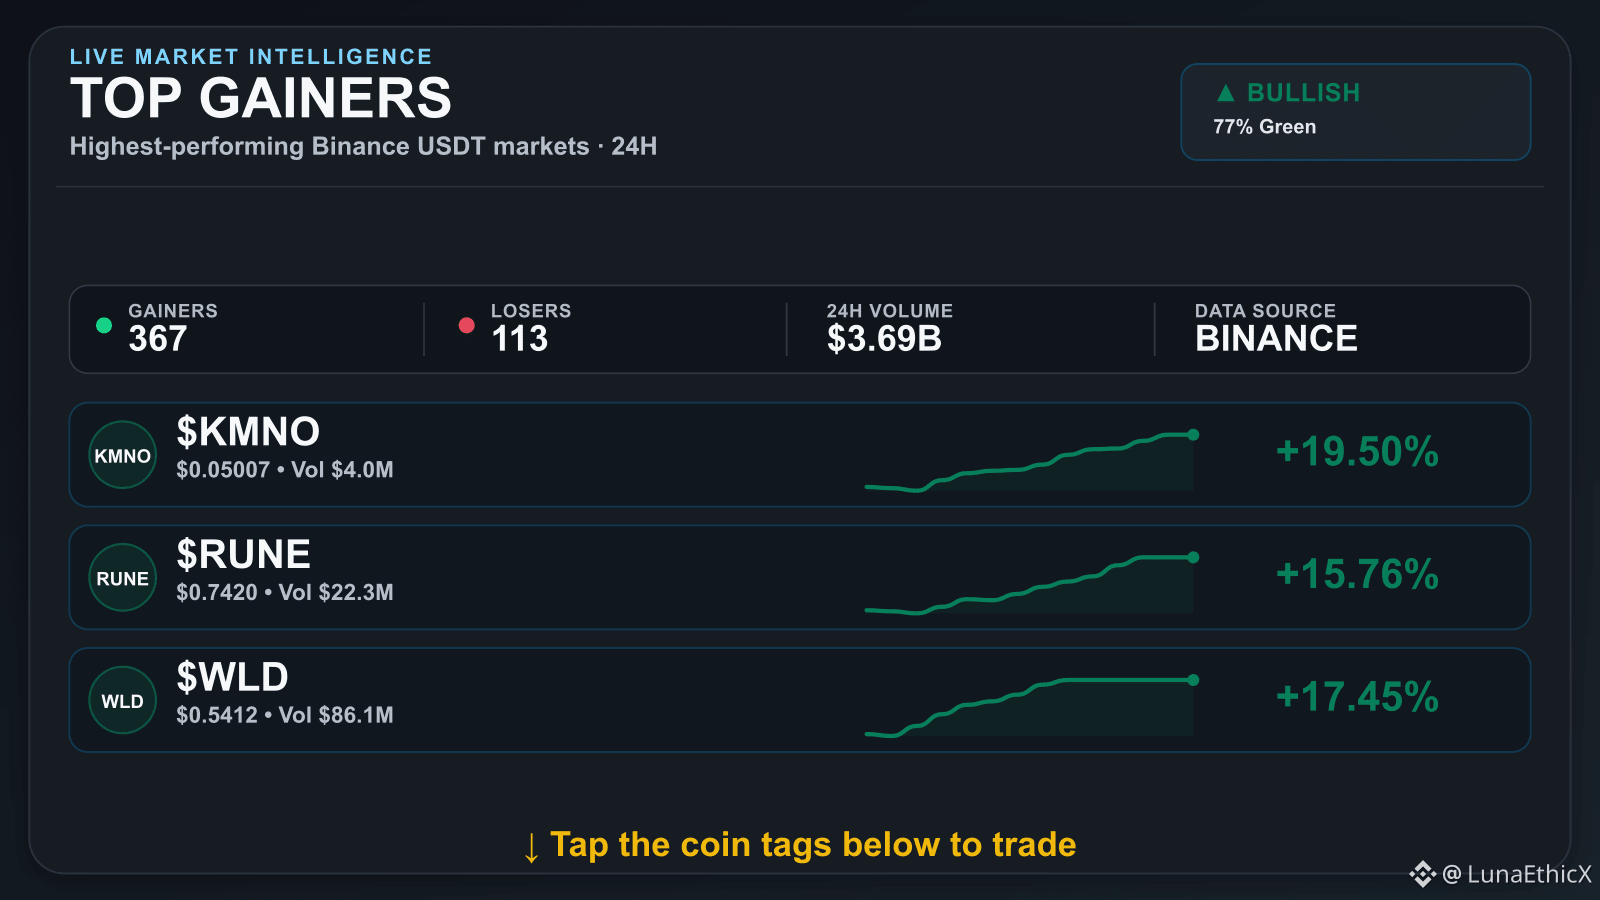Select the $RUNE ticker title
1600x900 pixels.
click(x=243, y=555)
